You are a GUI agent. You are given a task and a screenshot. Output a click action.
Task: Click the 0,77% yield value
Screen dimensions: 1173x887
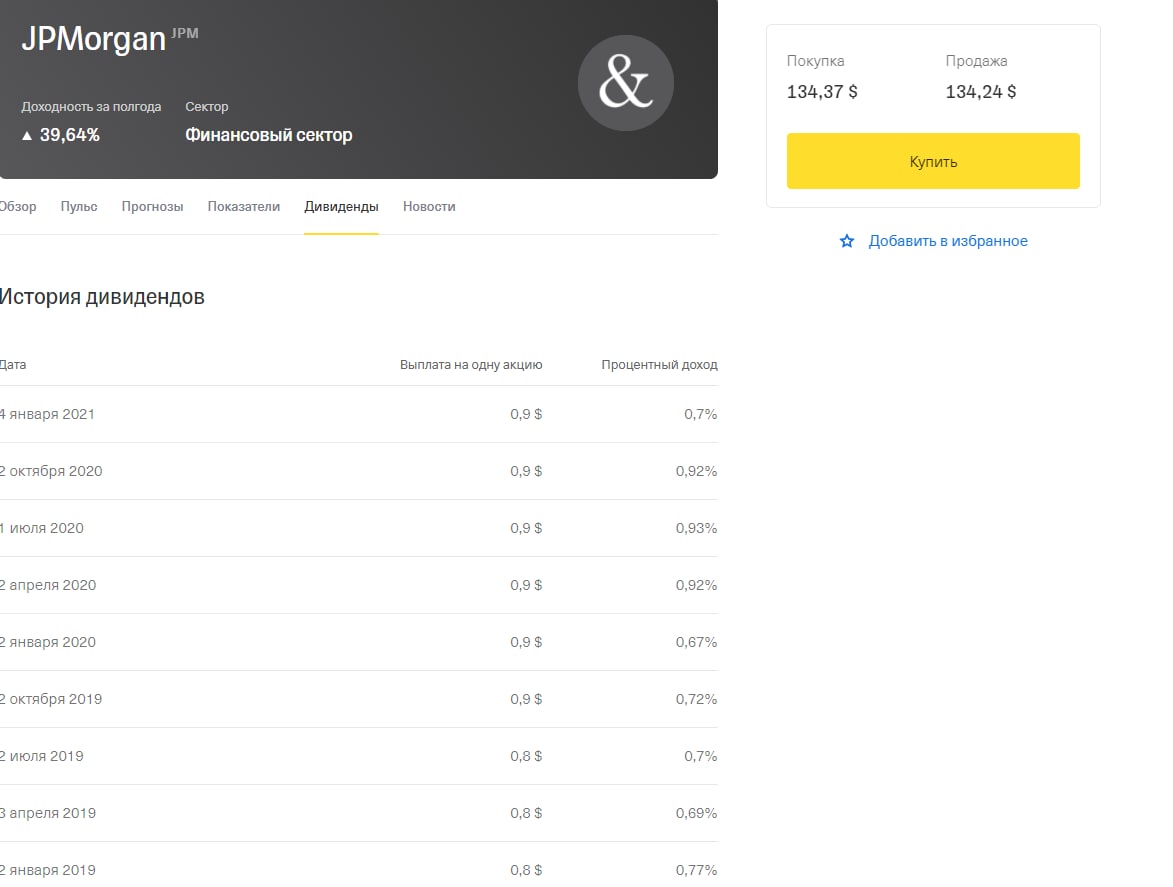696,870
